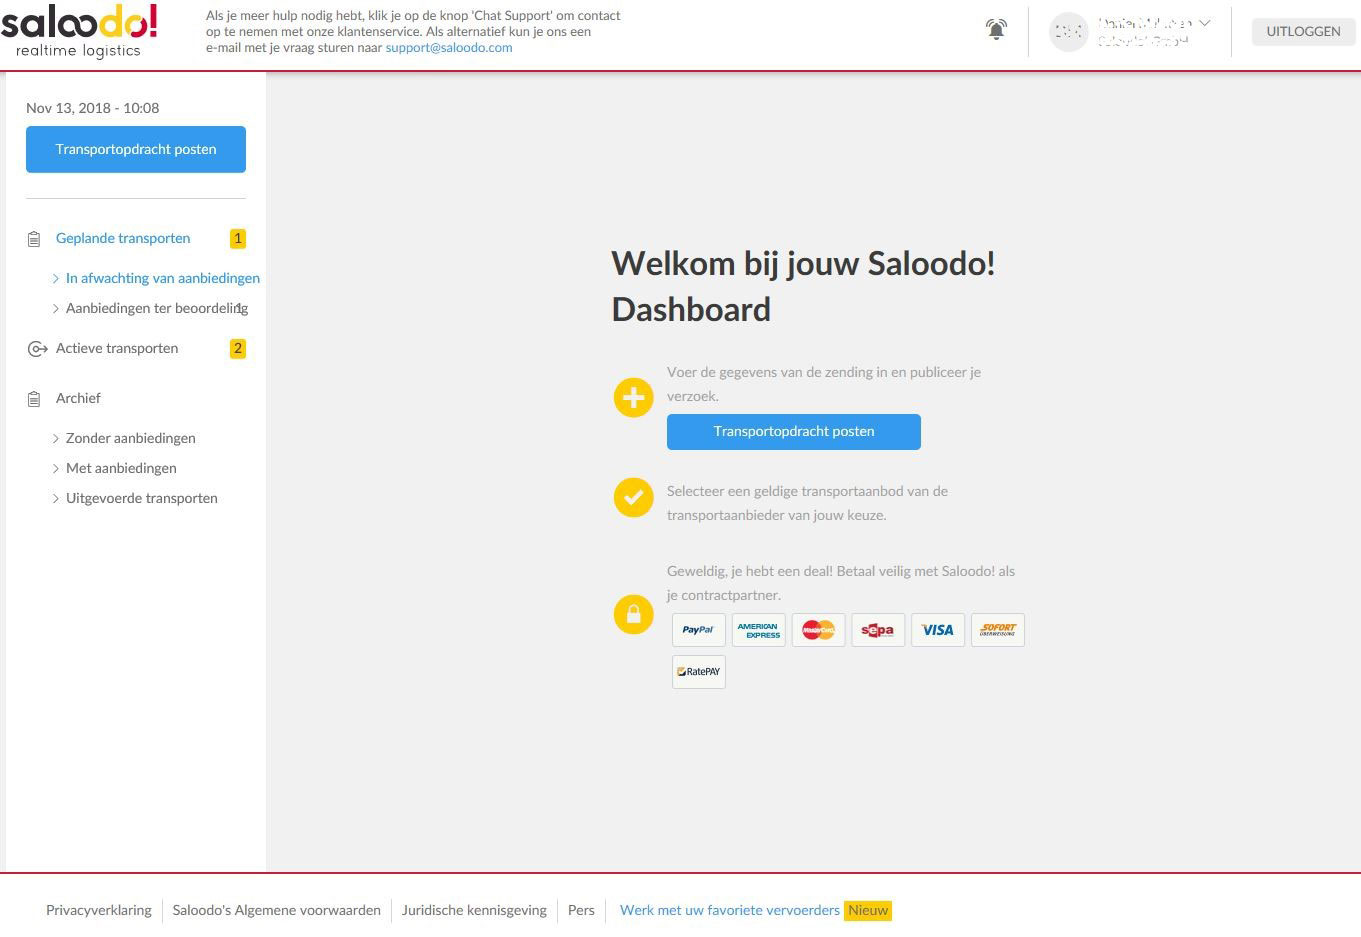Open the Pers footer link
Viewport: 1361px width, 937px height.
click(581, 910)
